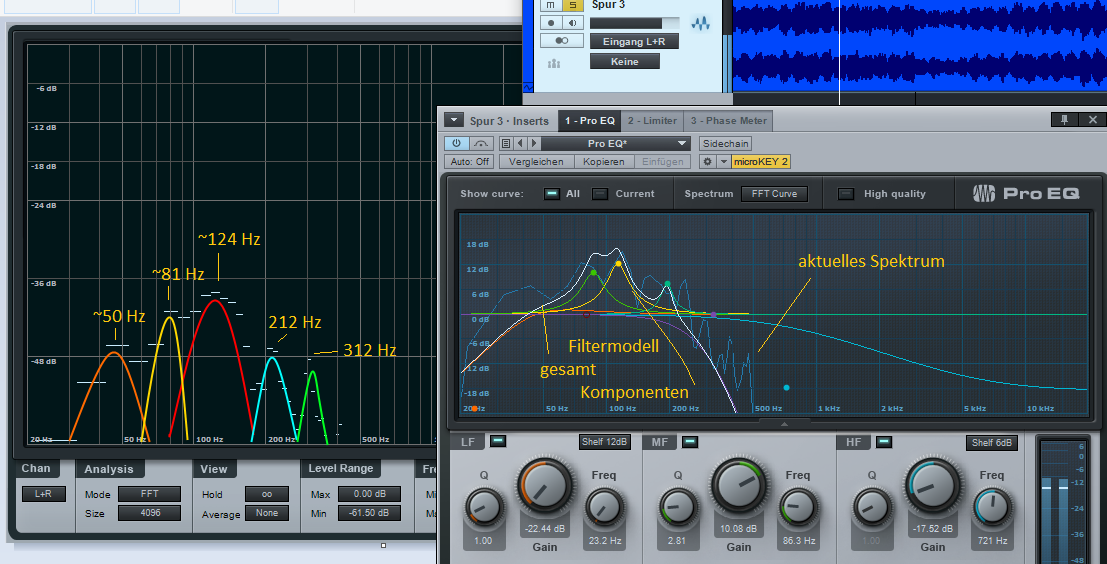Toggle the HF band enable button
1107x564 pixels.
[882, 442]
